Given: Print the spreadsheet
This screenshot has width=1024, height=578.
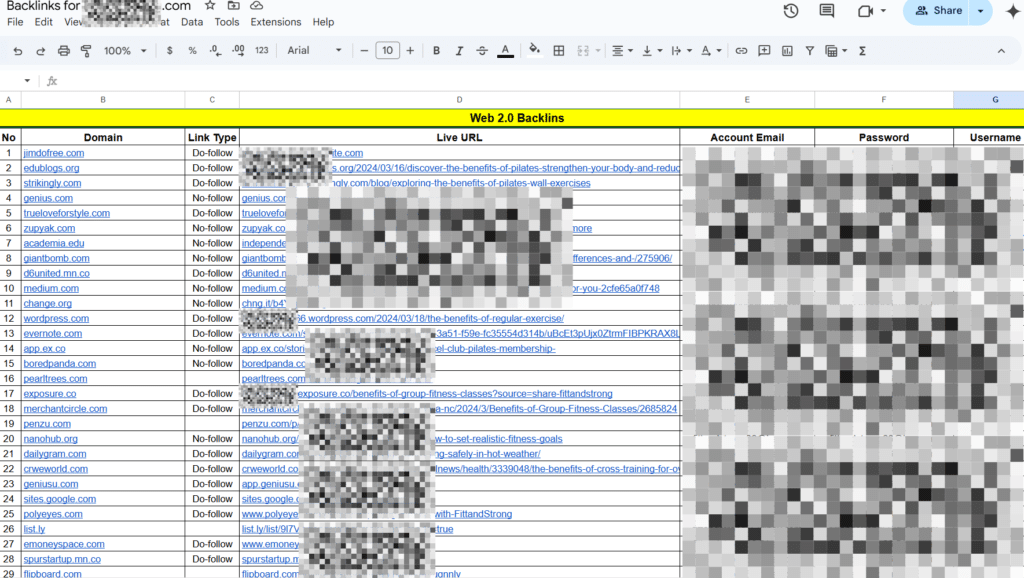Looking at the screenshot, I should click(63, 51).
